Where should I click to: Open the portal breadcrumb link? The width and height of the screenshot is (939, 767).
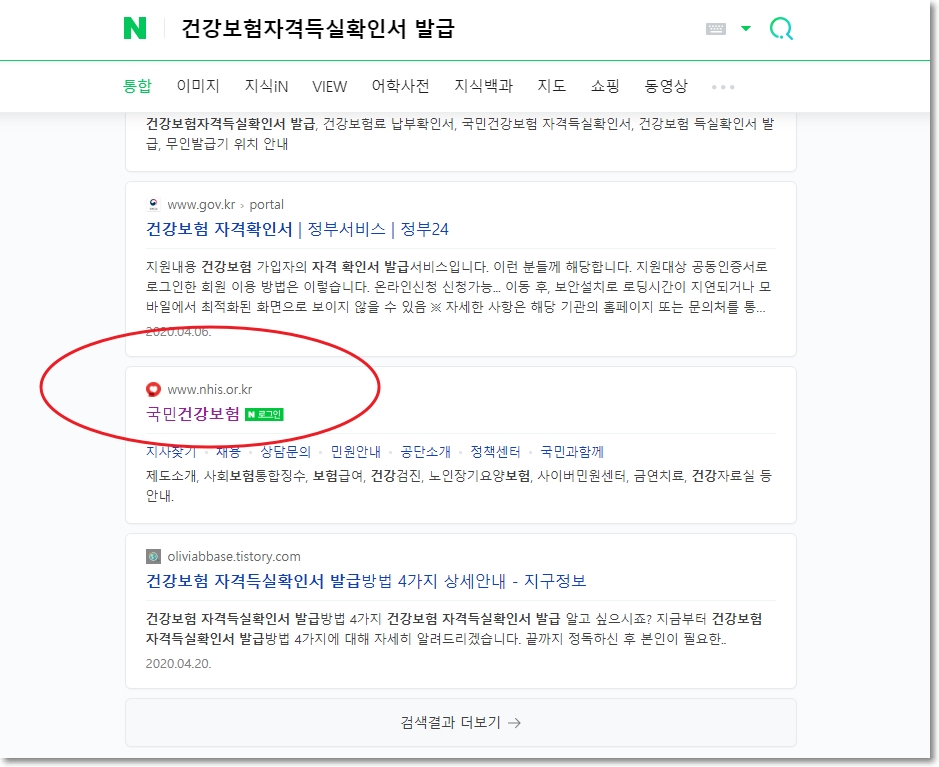click(x=266, y=205)
